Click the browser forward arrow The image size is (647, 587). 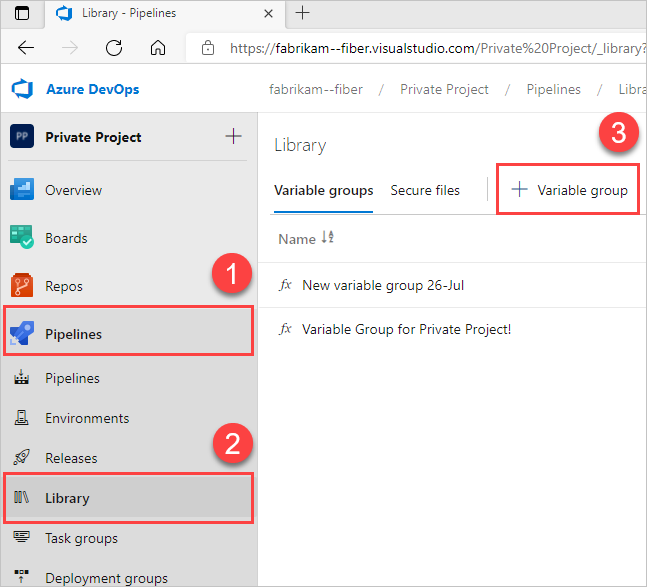pos(70,48)
